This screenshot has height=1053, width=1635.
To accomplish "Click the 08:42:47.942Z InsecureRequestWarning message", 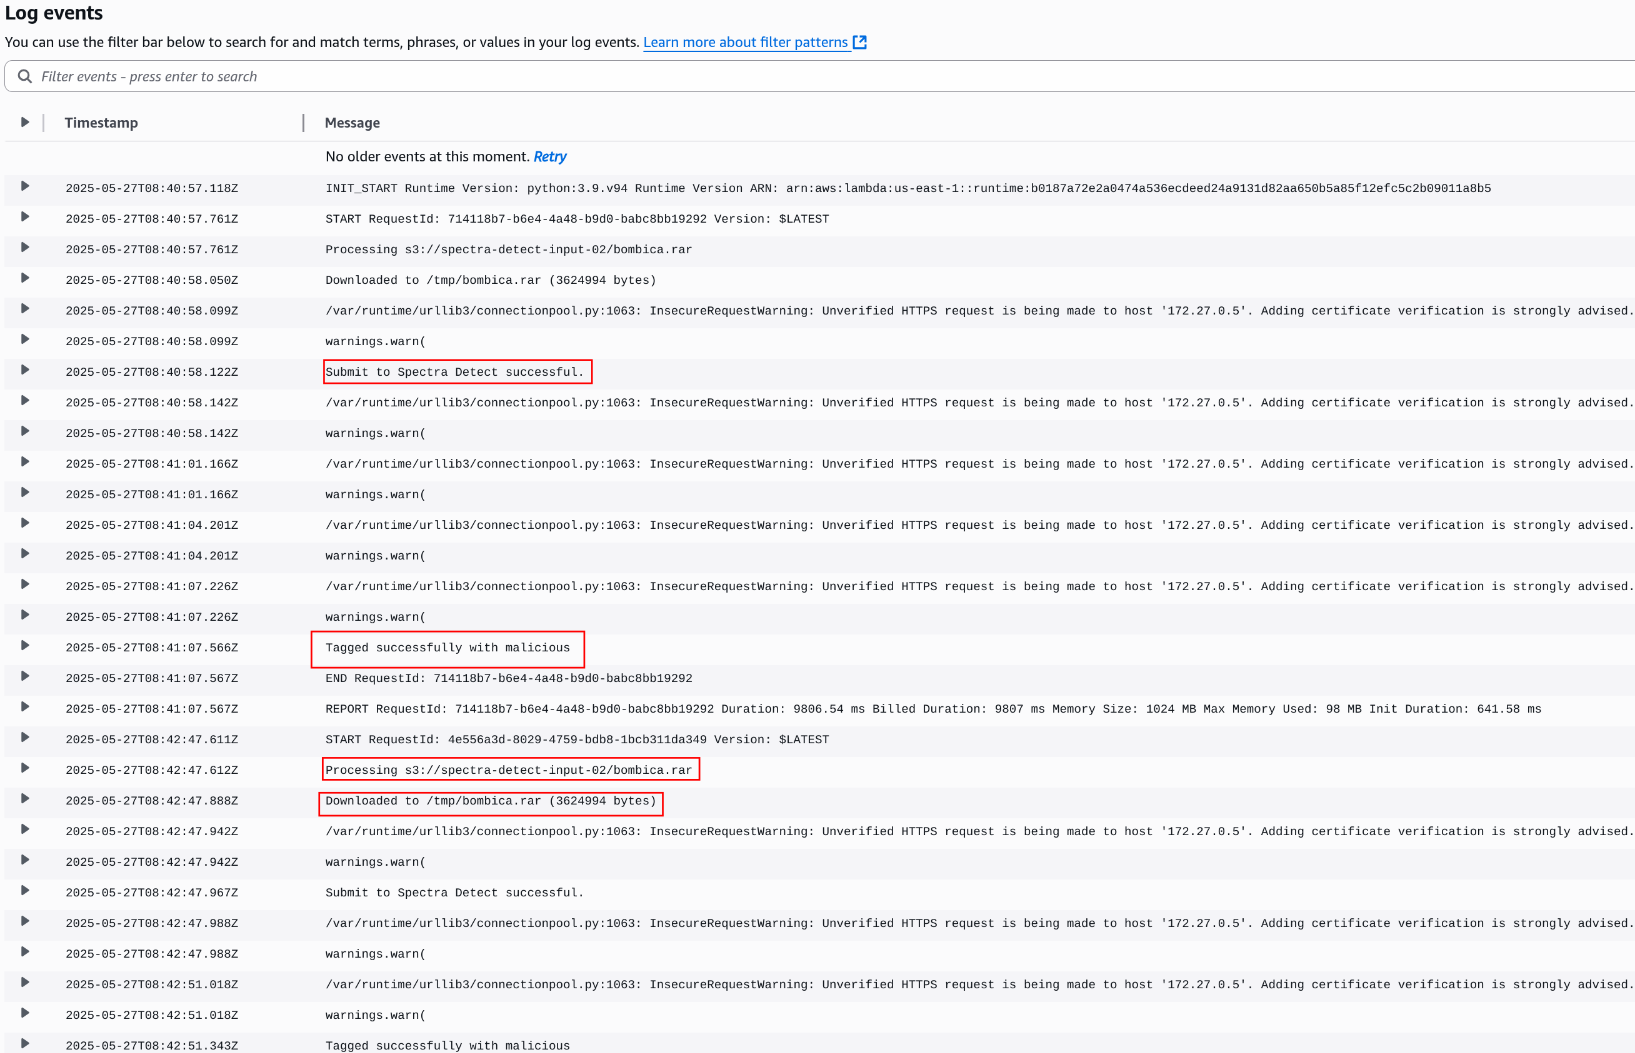I will coord(980,832).
